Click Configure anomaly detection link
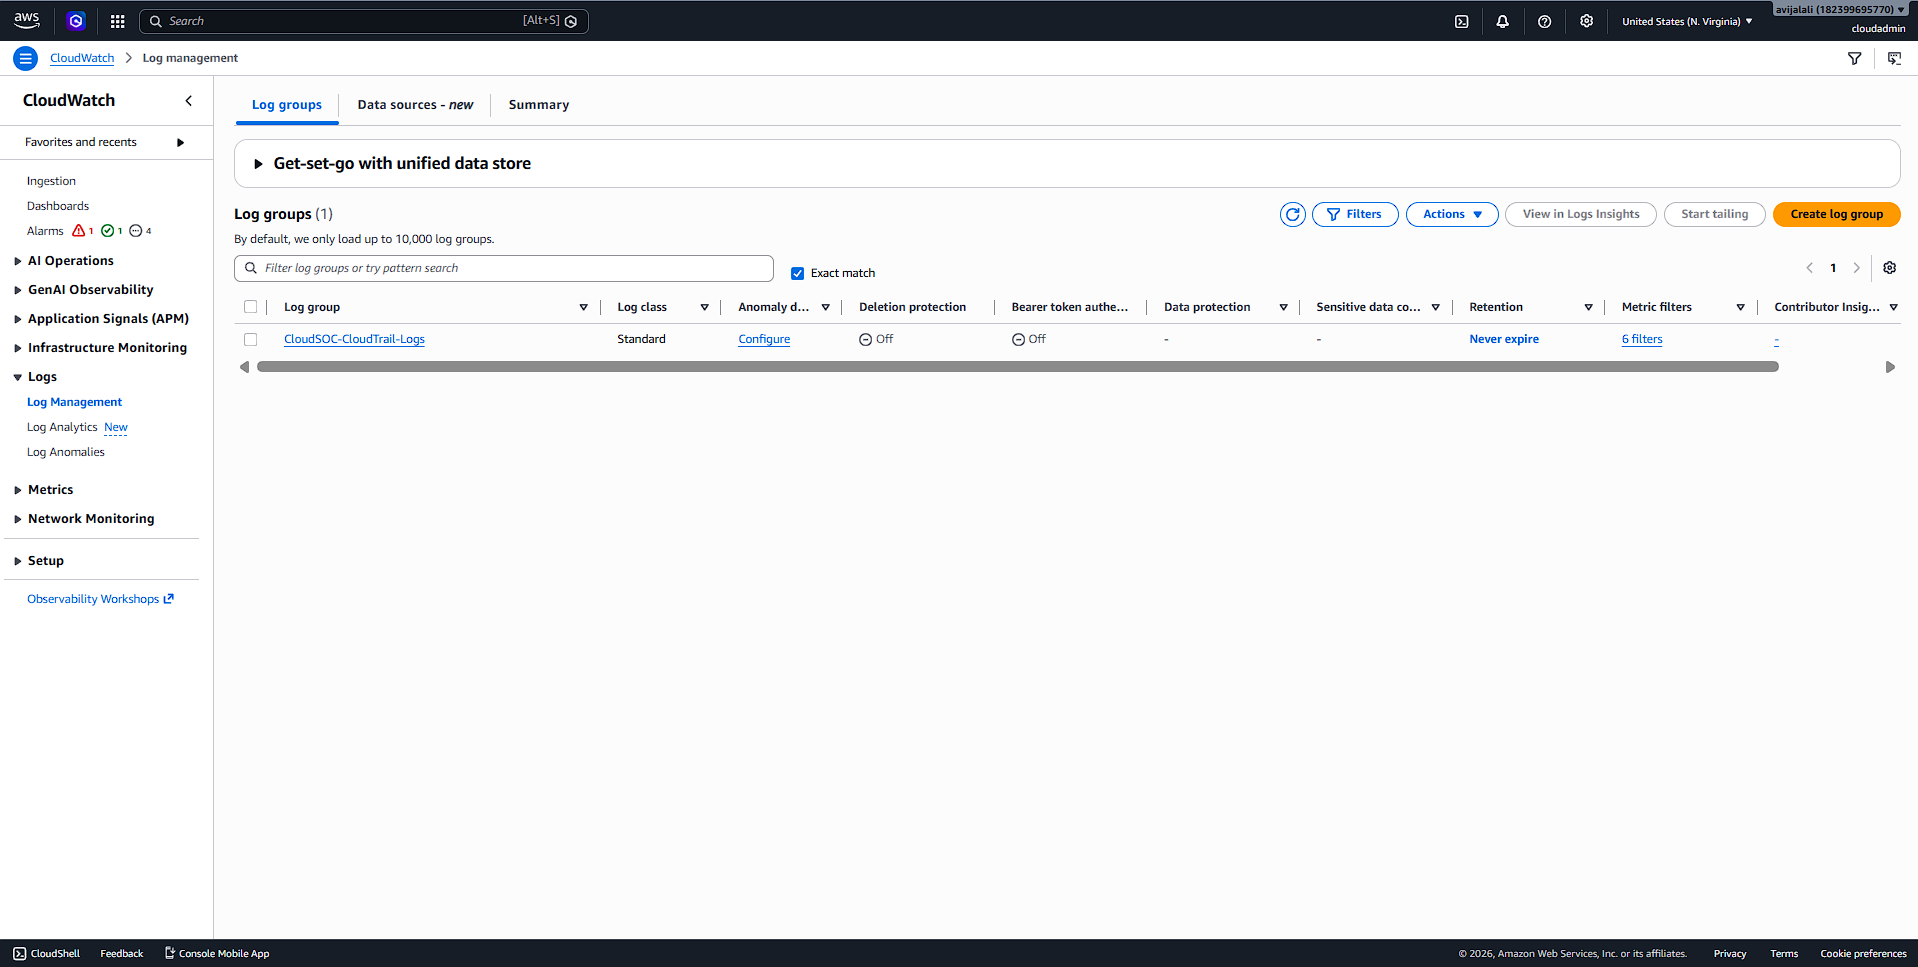Viewport: 1918px width, 967px height. [764, 339]
